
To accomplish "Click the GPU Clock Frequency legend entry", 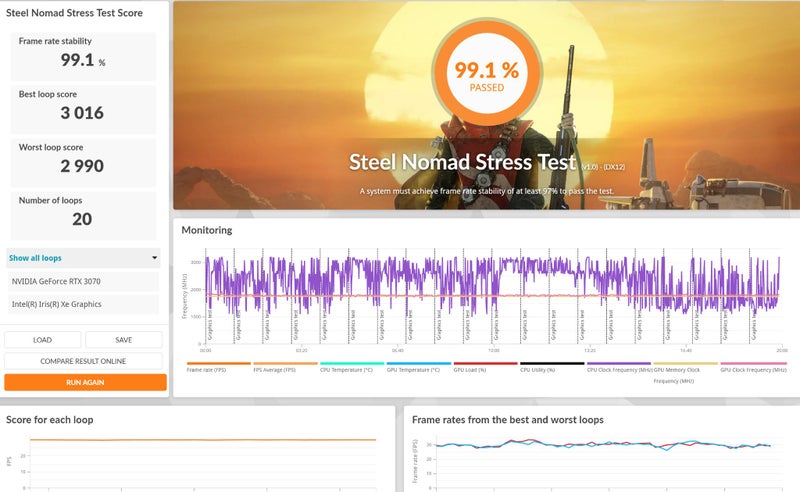I will (x=752, y=370).
